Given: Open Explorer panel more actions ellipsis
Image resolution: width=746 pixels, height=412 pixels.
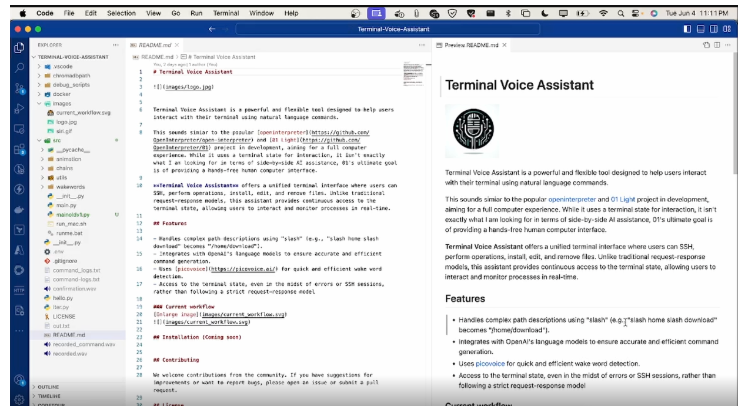Looking at the screenshot, I should tap(116, 45).
